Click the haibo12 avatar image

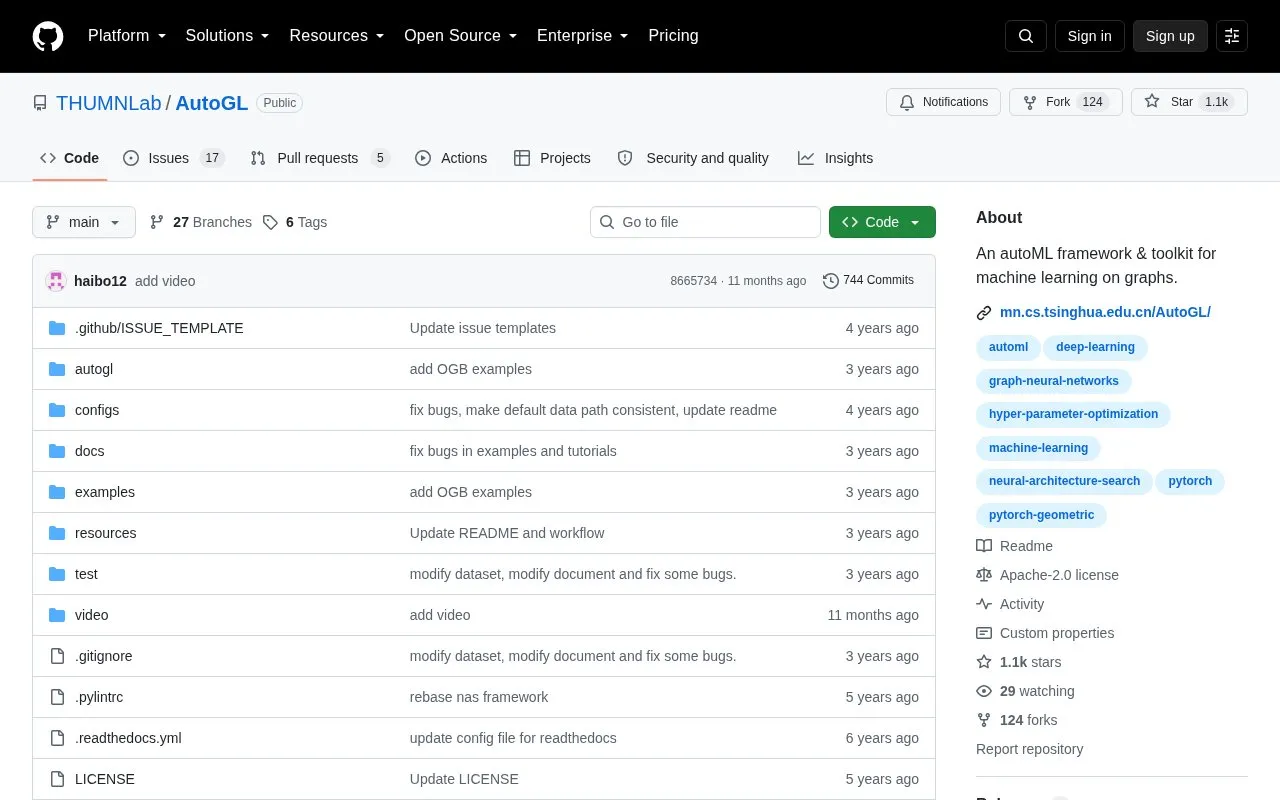[56, 281]
